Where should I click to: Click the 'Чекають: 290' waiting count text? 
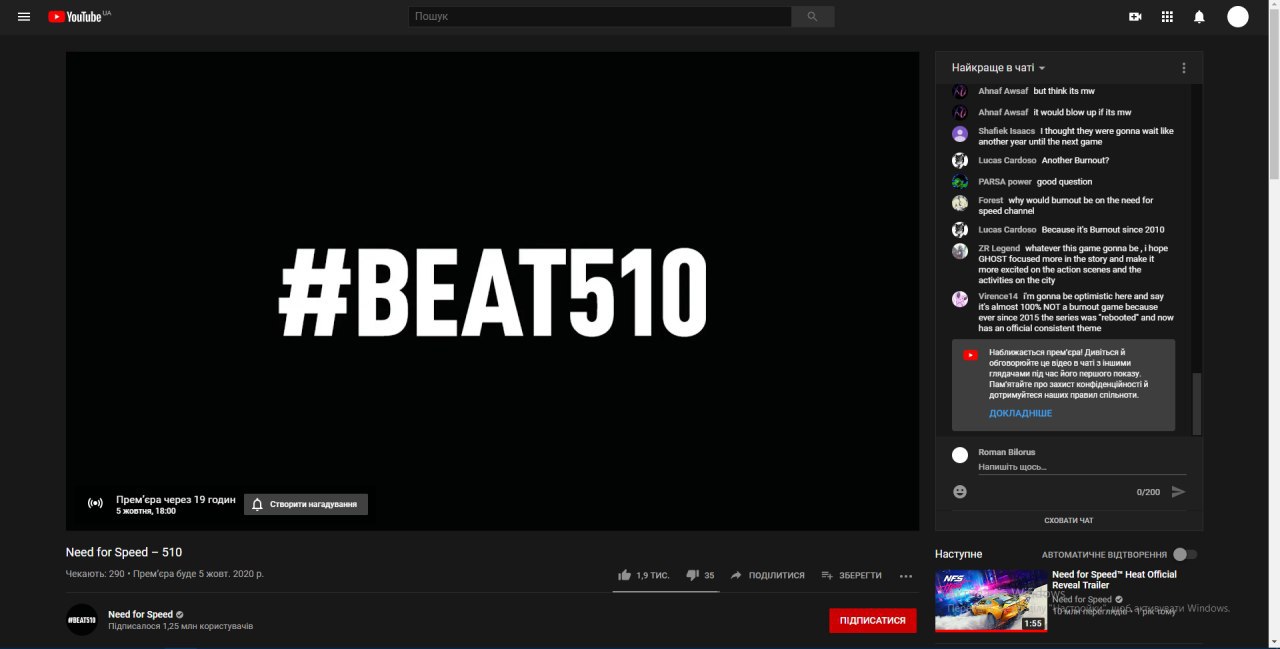tap(95, 574)
